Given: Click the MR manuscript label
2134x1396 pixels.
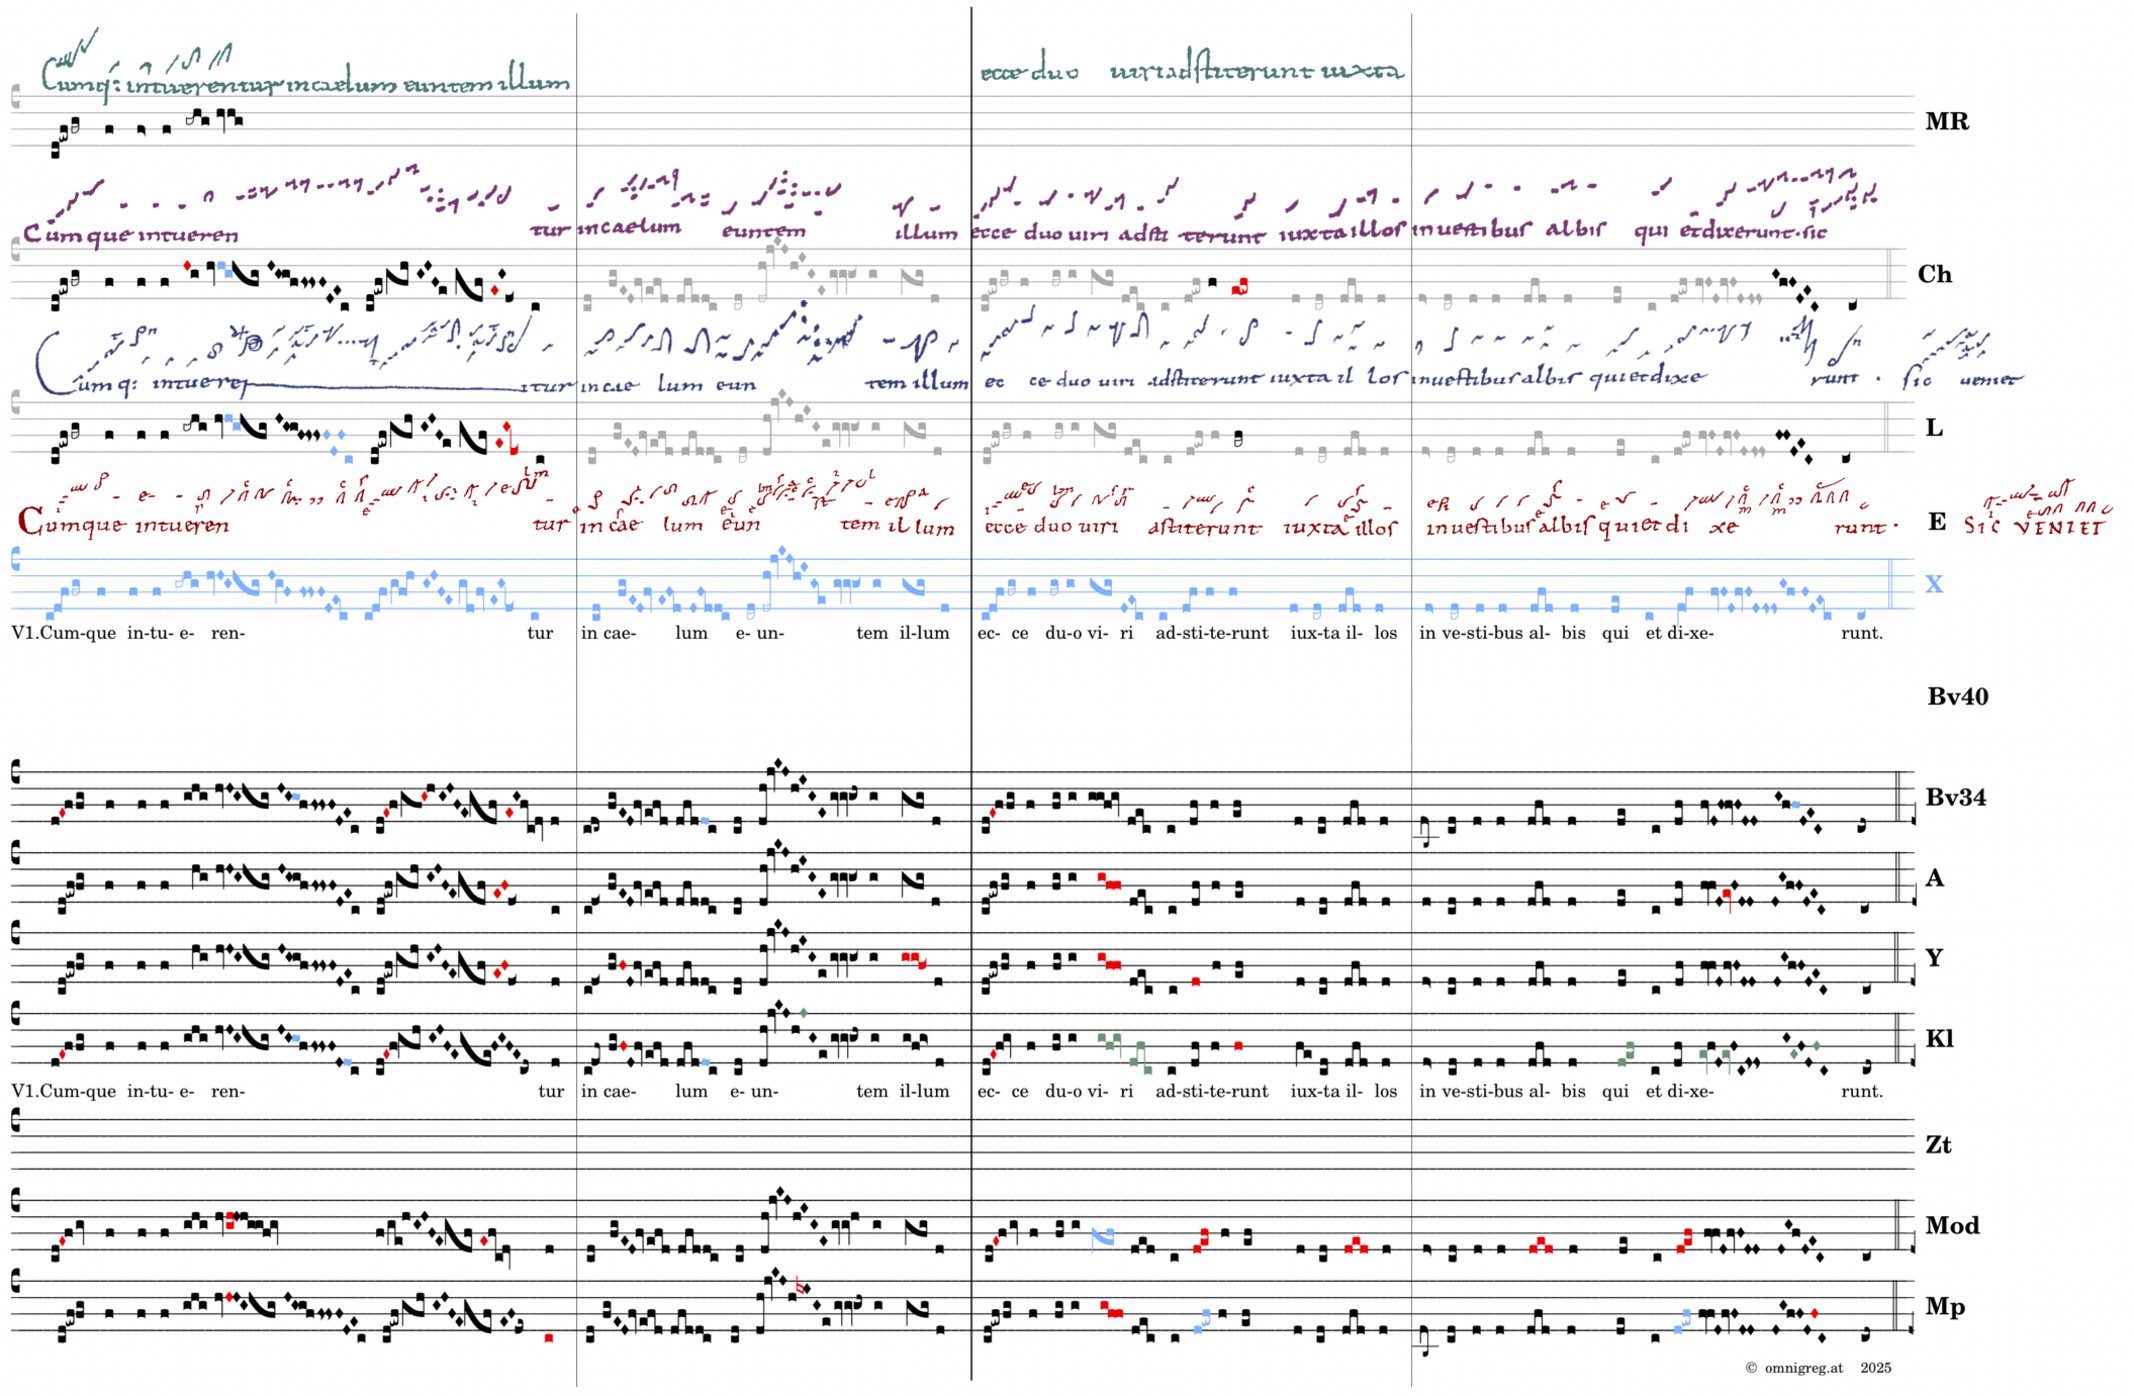Looking at the screenshot, I should (1946, 122).
